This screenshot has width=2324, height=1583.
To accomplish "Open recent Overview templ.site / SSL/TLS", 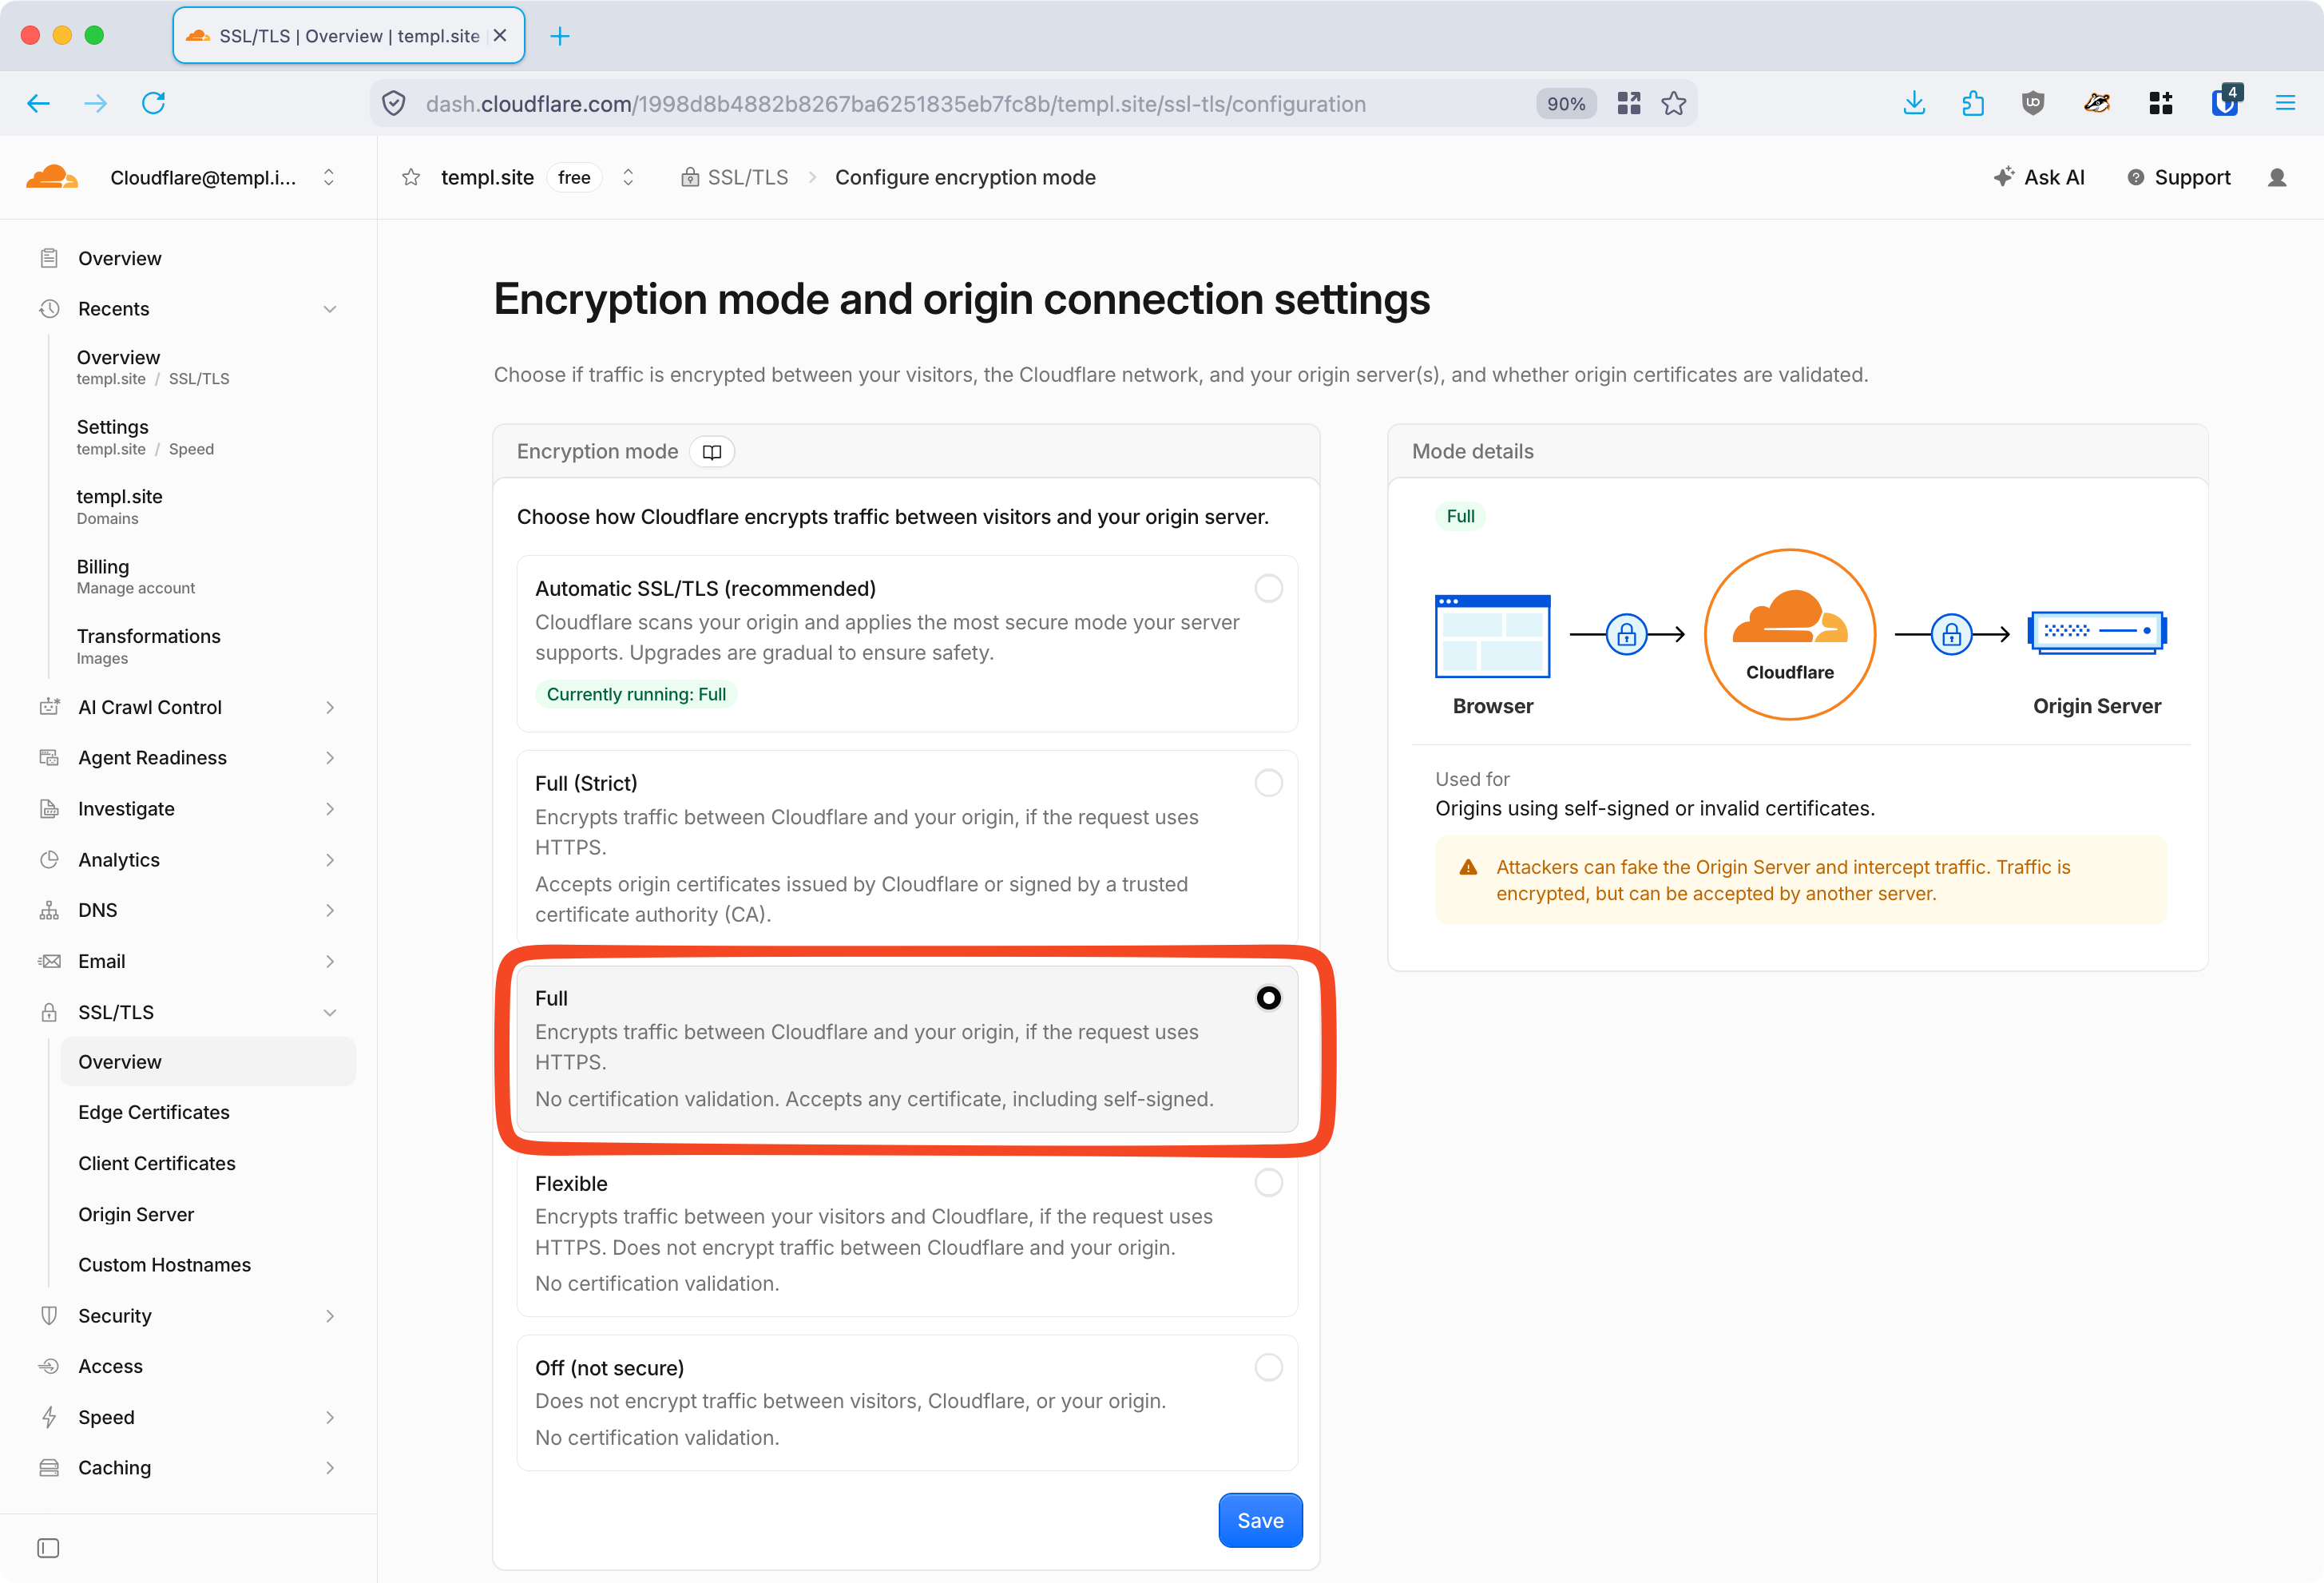I will tap(153, 367).
